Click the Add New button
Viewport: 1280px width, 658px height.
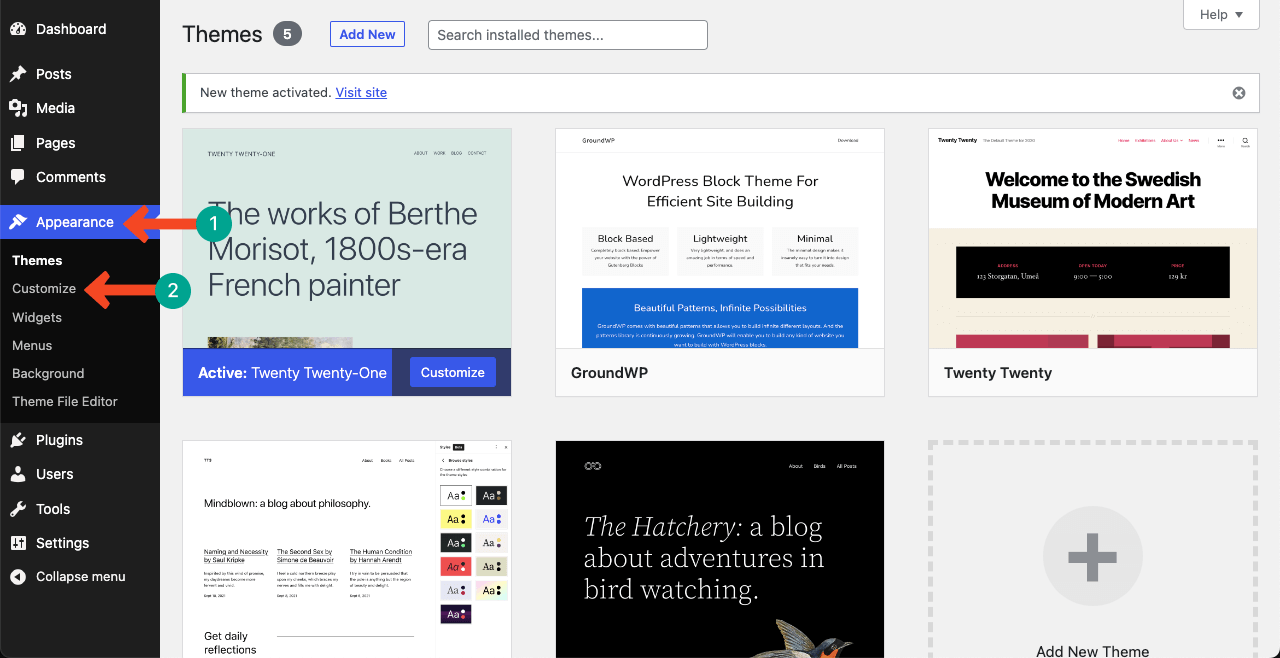pyautogui.click(x=367, y=34)
